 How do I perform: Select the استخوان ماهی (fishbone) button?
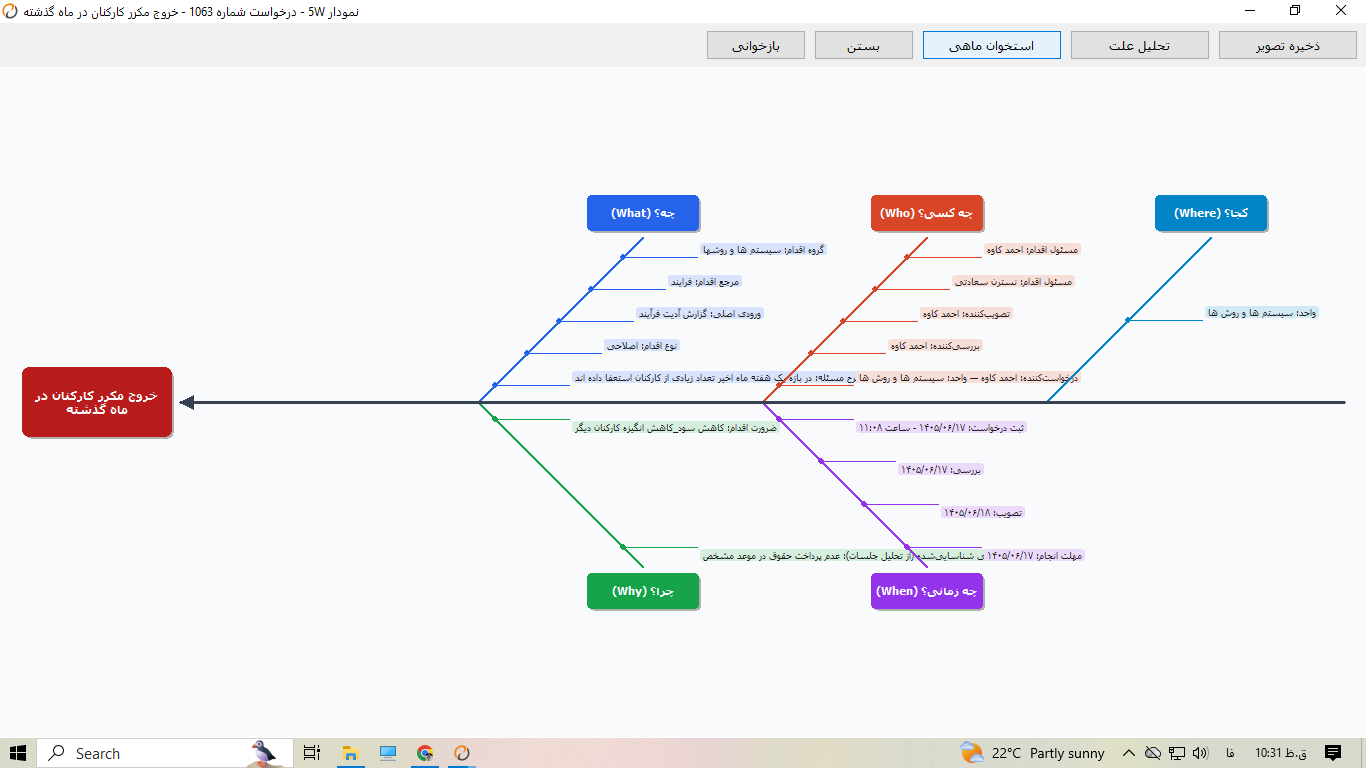991,45
